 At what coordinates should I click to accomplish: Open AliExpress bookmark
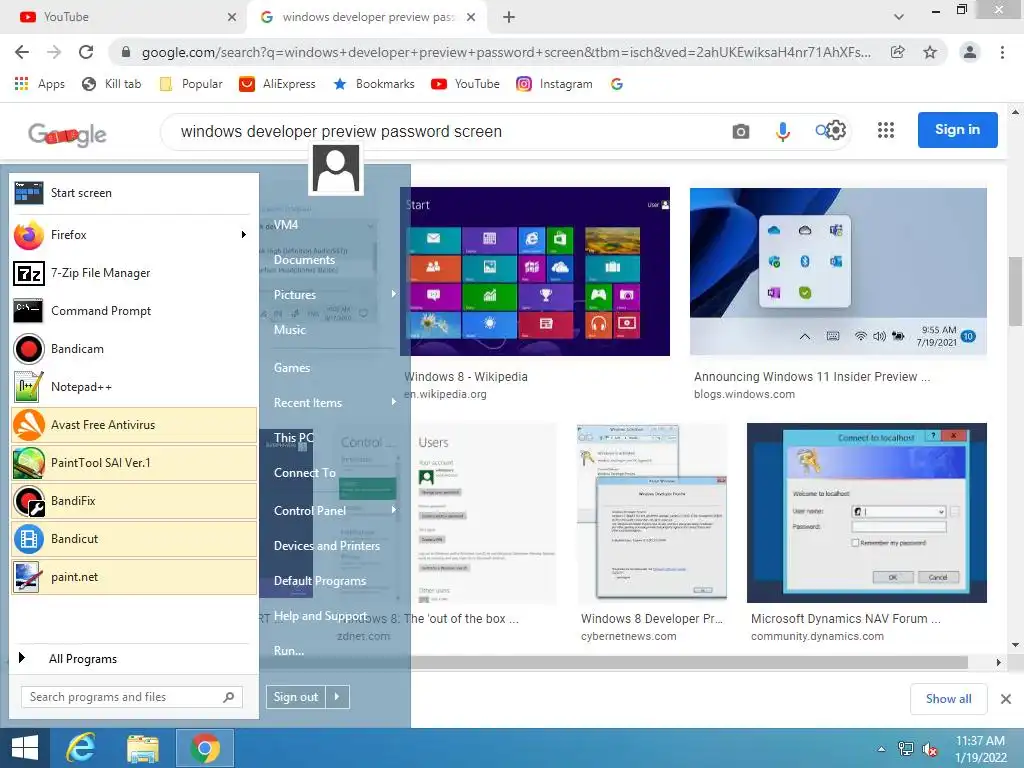click(278, 84)
